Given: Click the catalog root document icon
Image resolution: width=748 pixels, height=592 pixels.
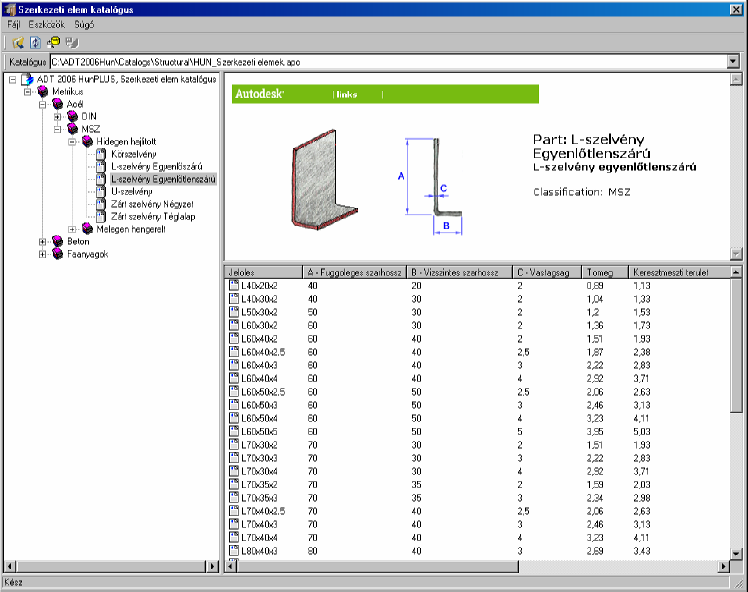Looking at the screenshot, I should [27, 79].
